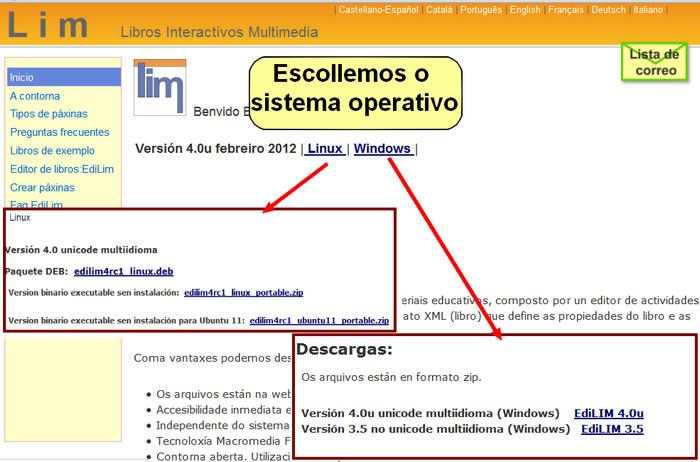Screen dimensions: 700x462
Task: Open the Lista de correo envelope
Action: click(653, 62)
